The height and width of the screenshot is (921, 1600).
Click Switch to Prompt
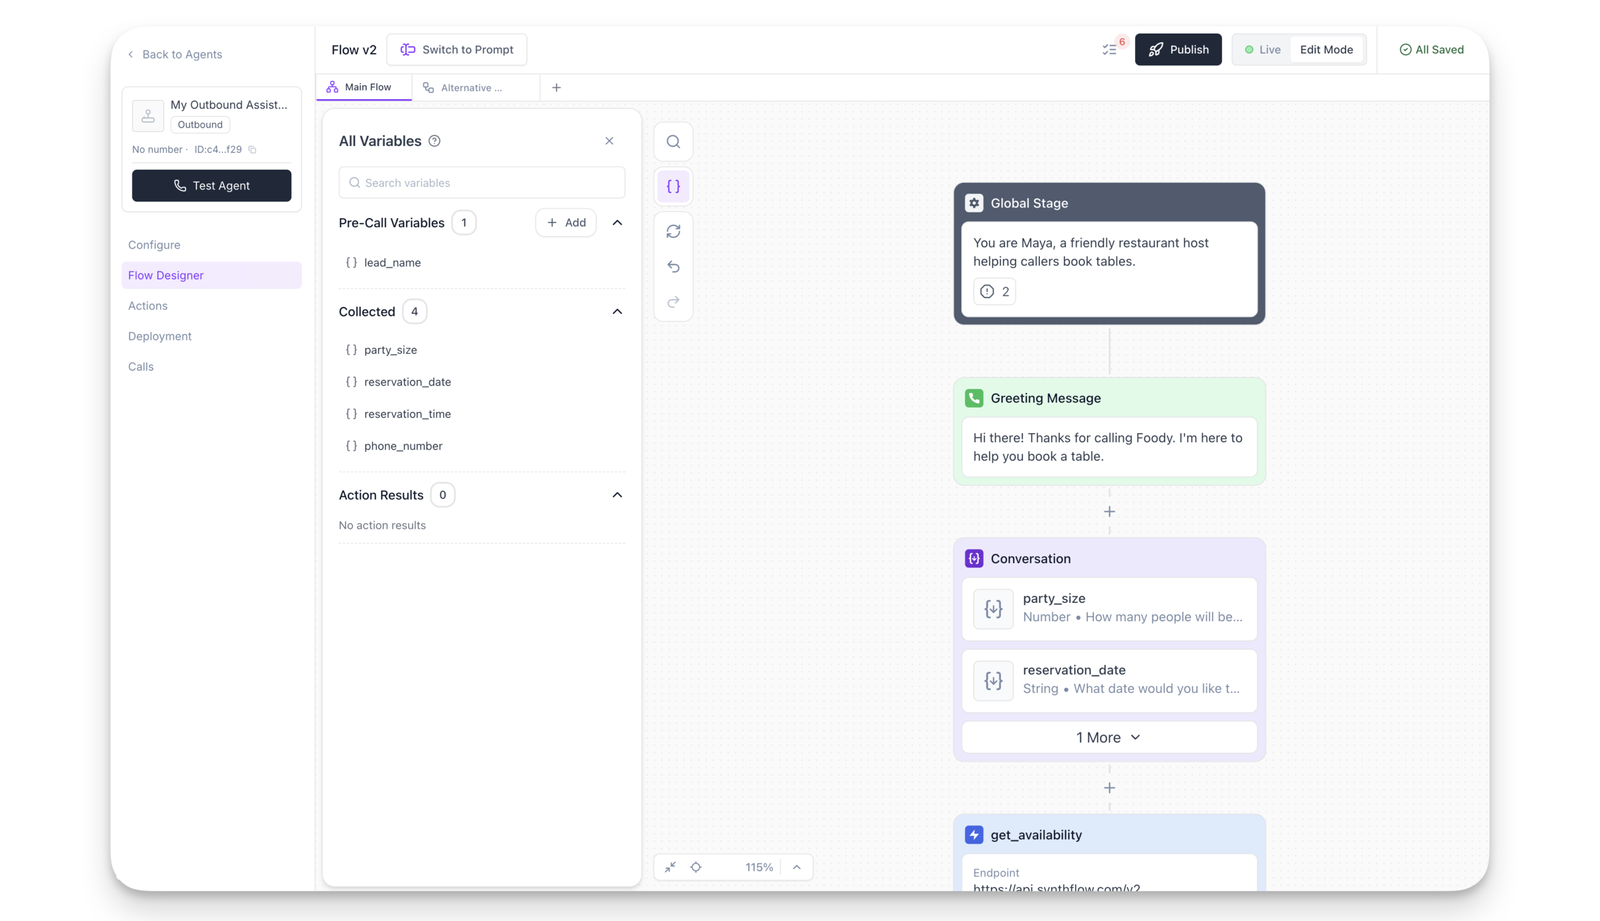457,49
